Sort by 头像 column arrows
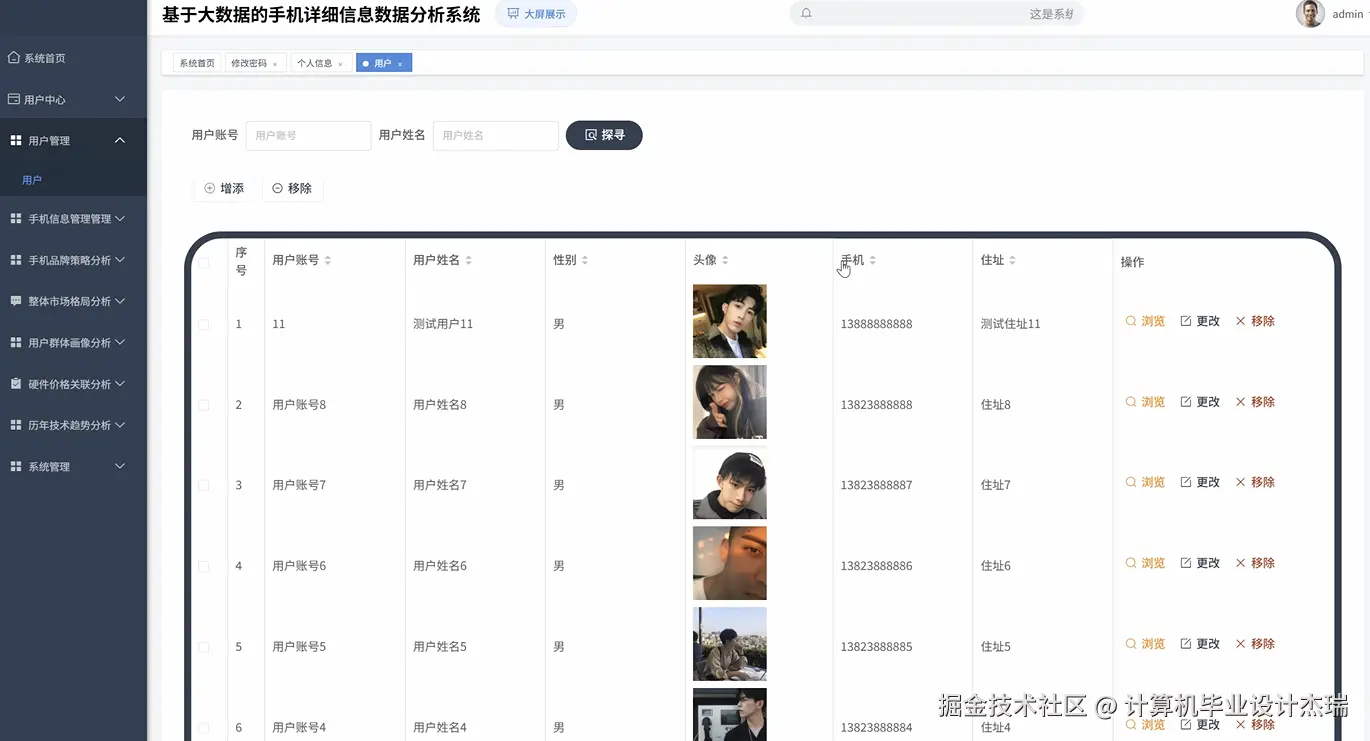The height and width of the screenshot is (741, 1370). (725, 260)
